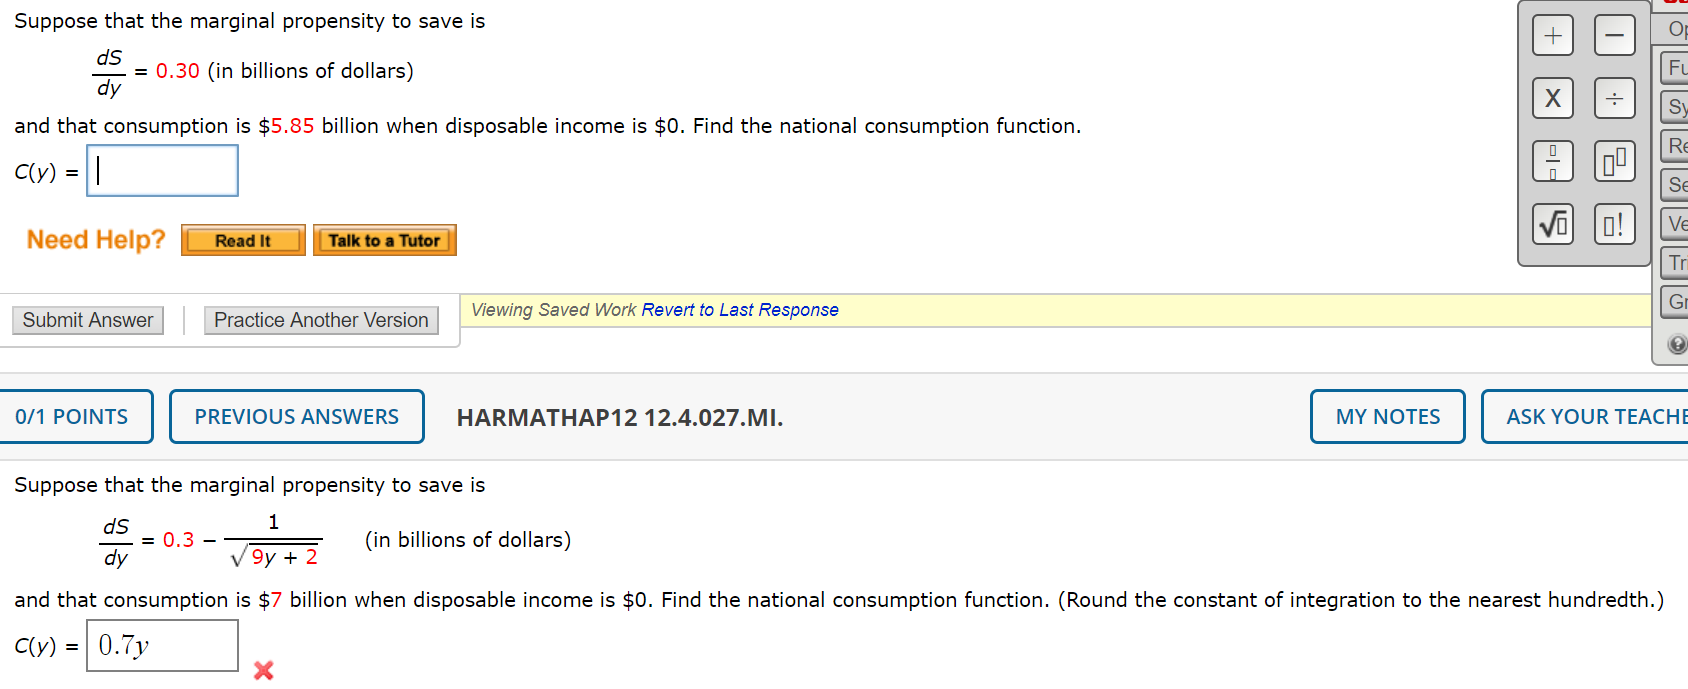Open math pad help question icon
This screenshot has width=1688, height=689.
[x=1677, y=344]
